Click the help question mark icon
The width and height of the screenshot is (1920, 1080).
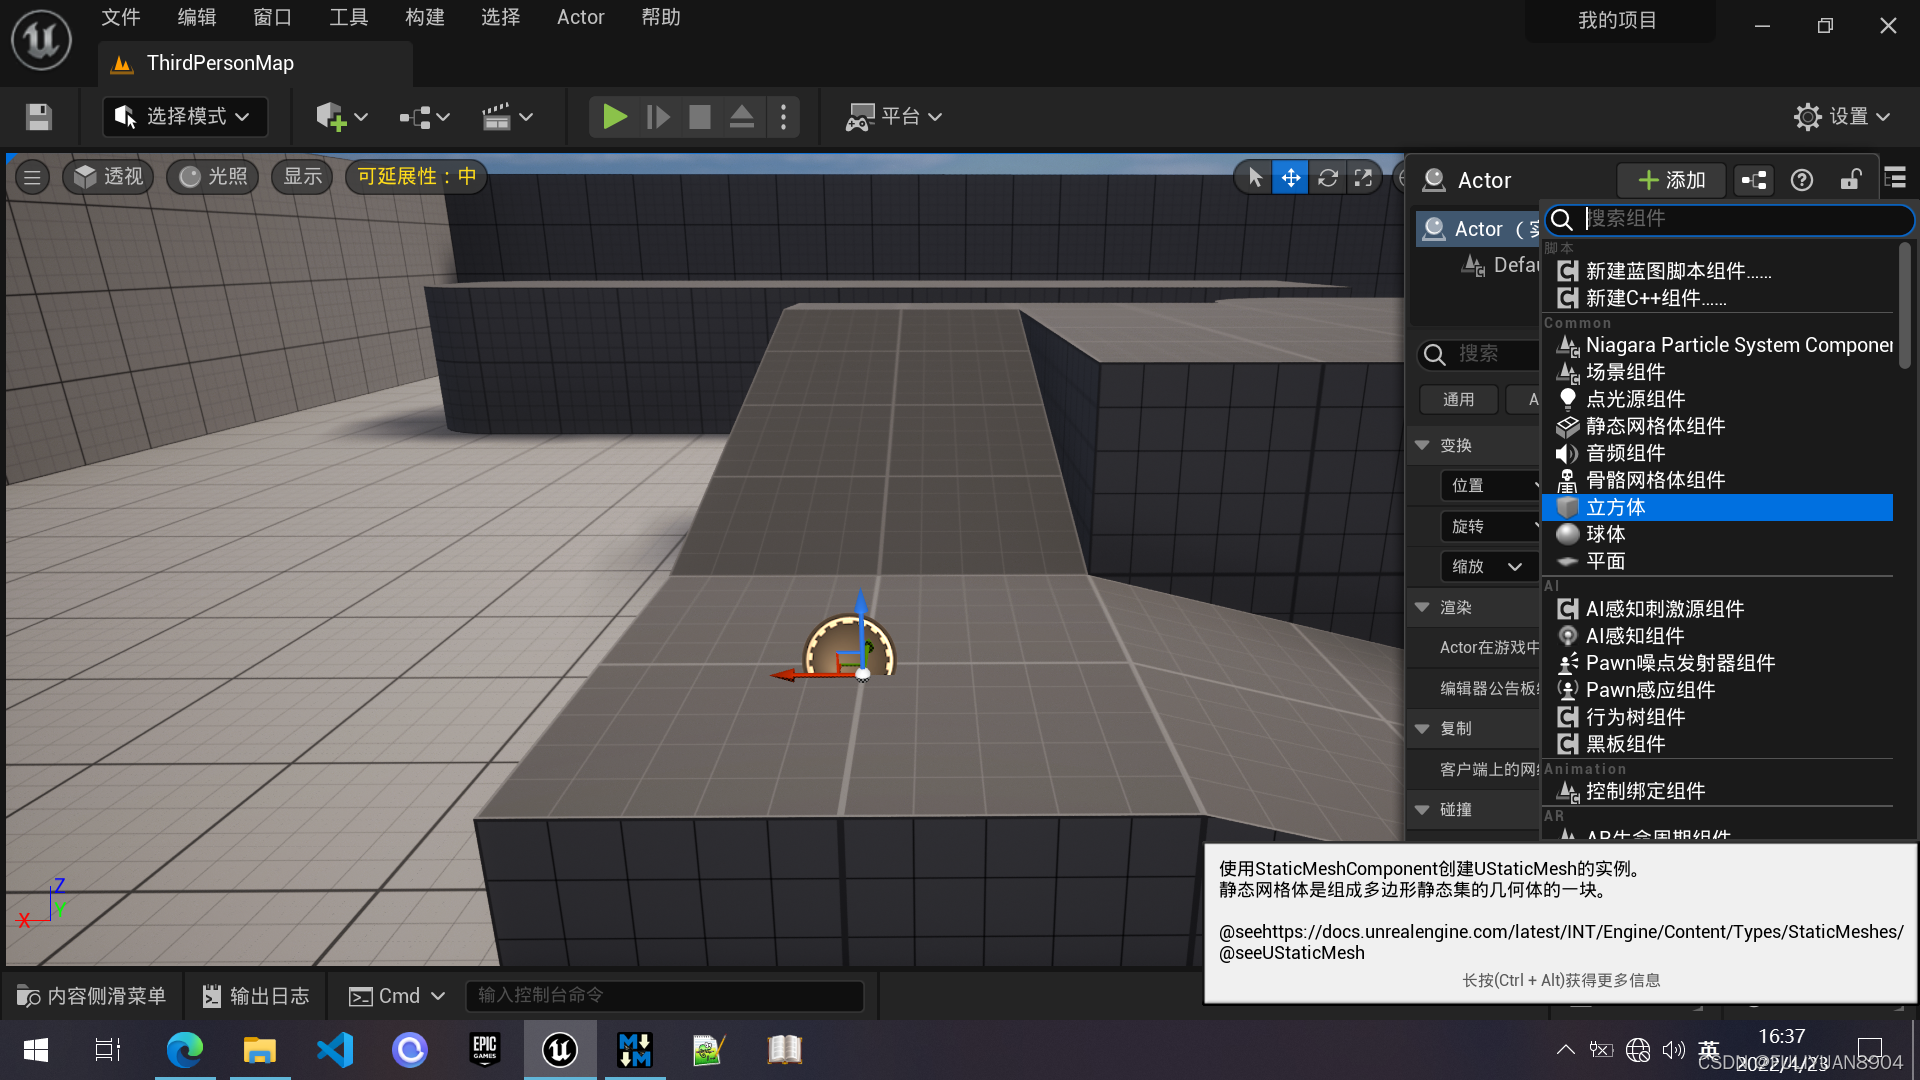1801,180
